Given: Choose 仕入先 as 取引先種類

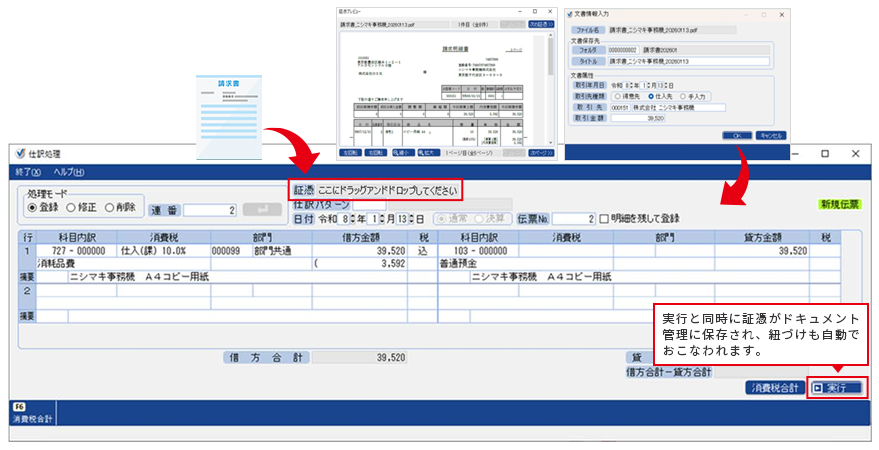Looking at the screenshot, I should point(653,97).
